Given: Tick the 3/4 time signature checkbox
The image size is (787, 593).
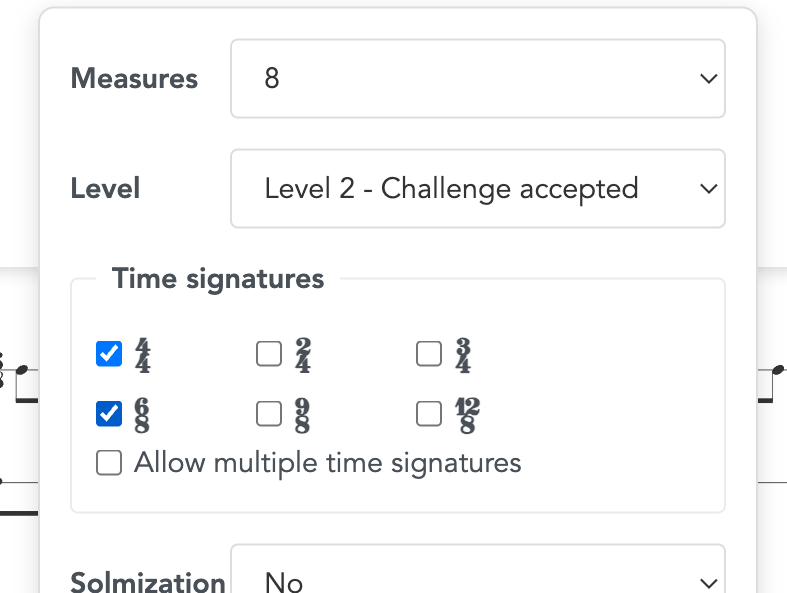Looking at the screenshot, I should coord(429,354).
